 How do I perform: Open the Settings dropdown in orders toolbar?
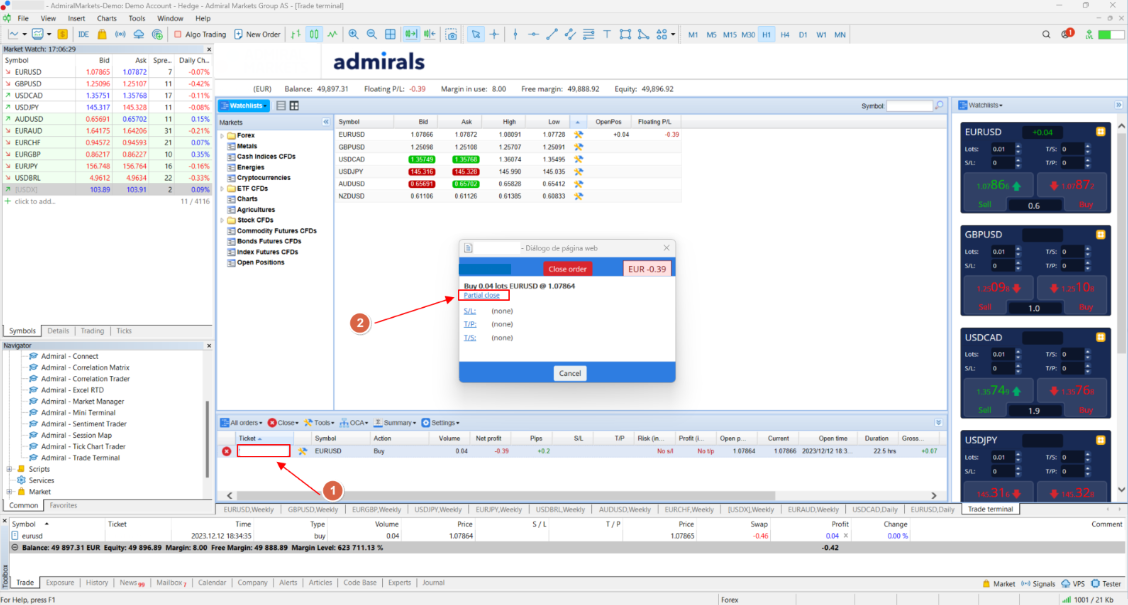pos(440,423)
